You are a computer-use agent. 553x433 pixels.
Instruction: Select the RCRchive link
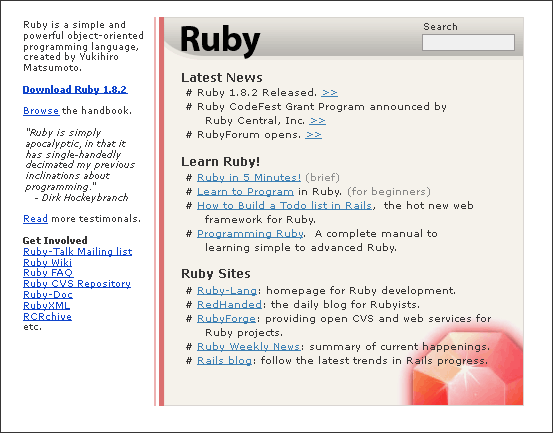(x=47, y=317)
